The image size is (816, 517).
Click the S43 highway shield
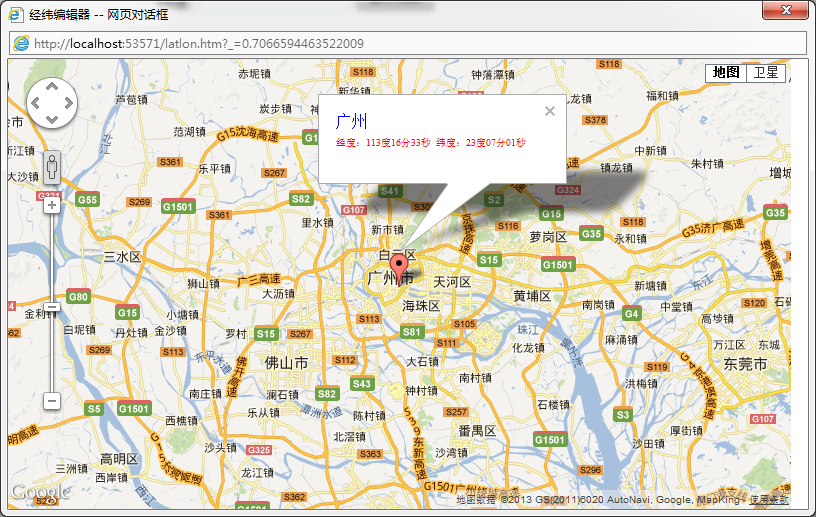pos(362,384)
